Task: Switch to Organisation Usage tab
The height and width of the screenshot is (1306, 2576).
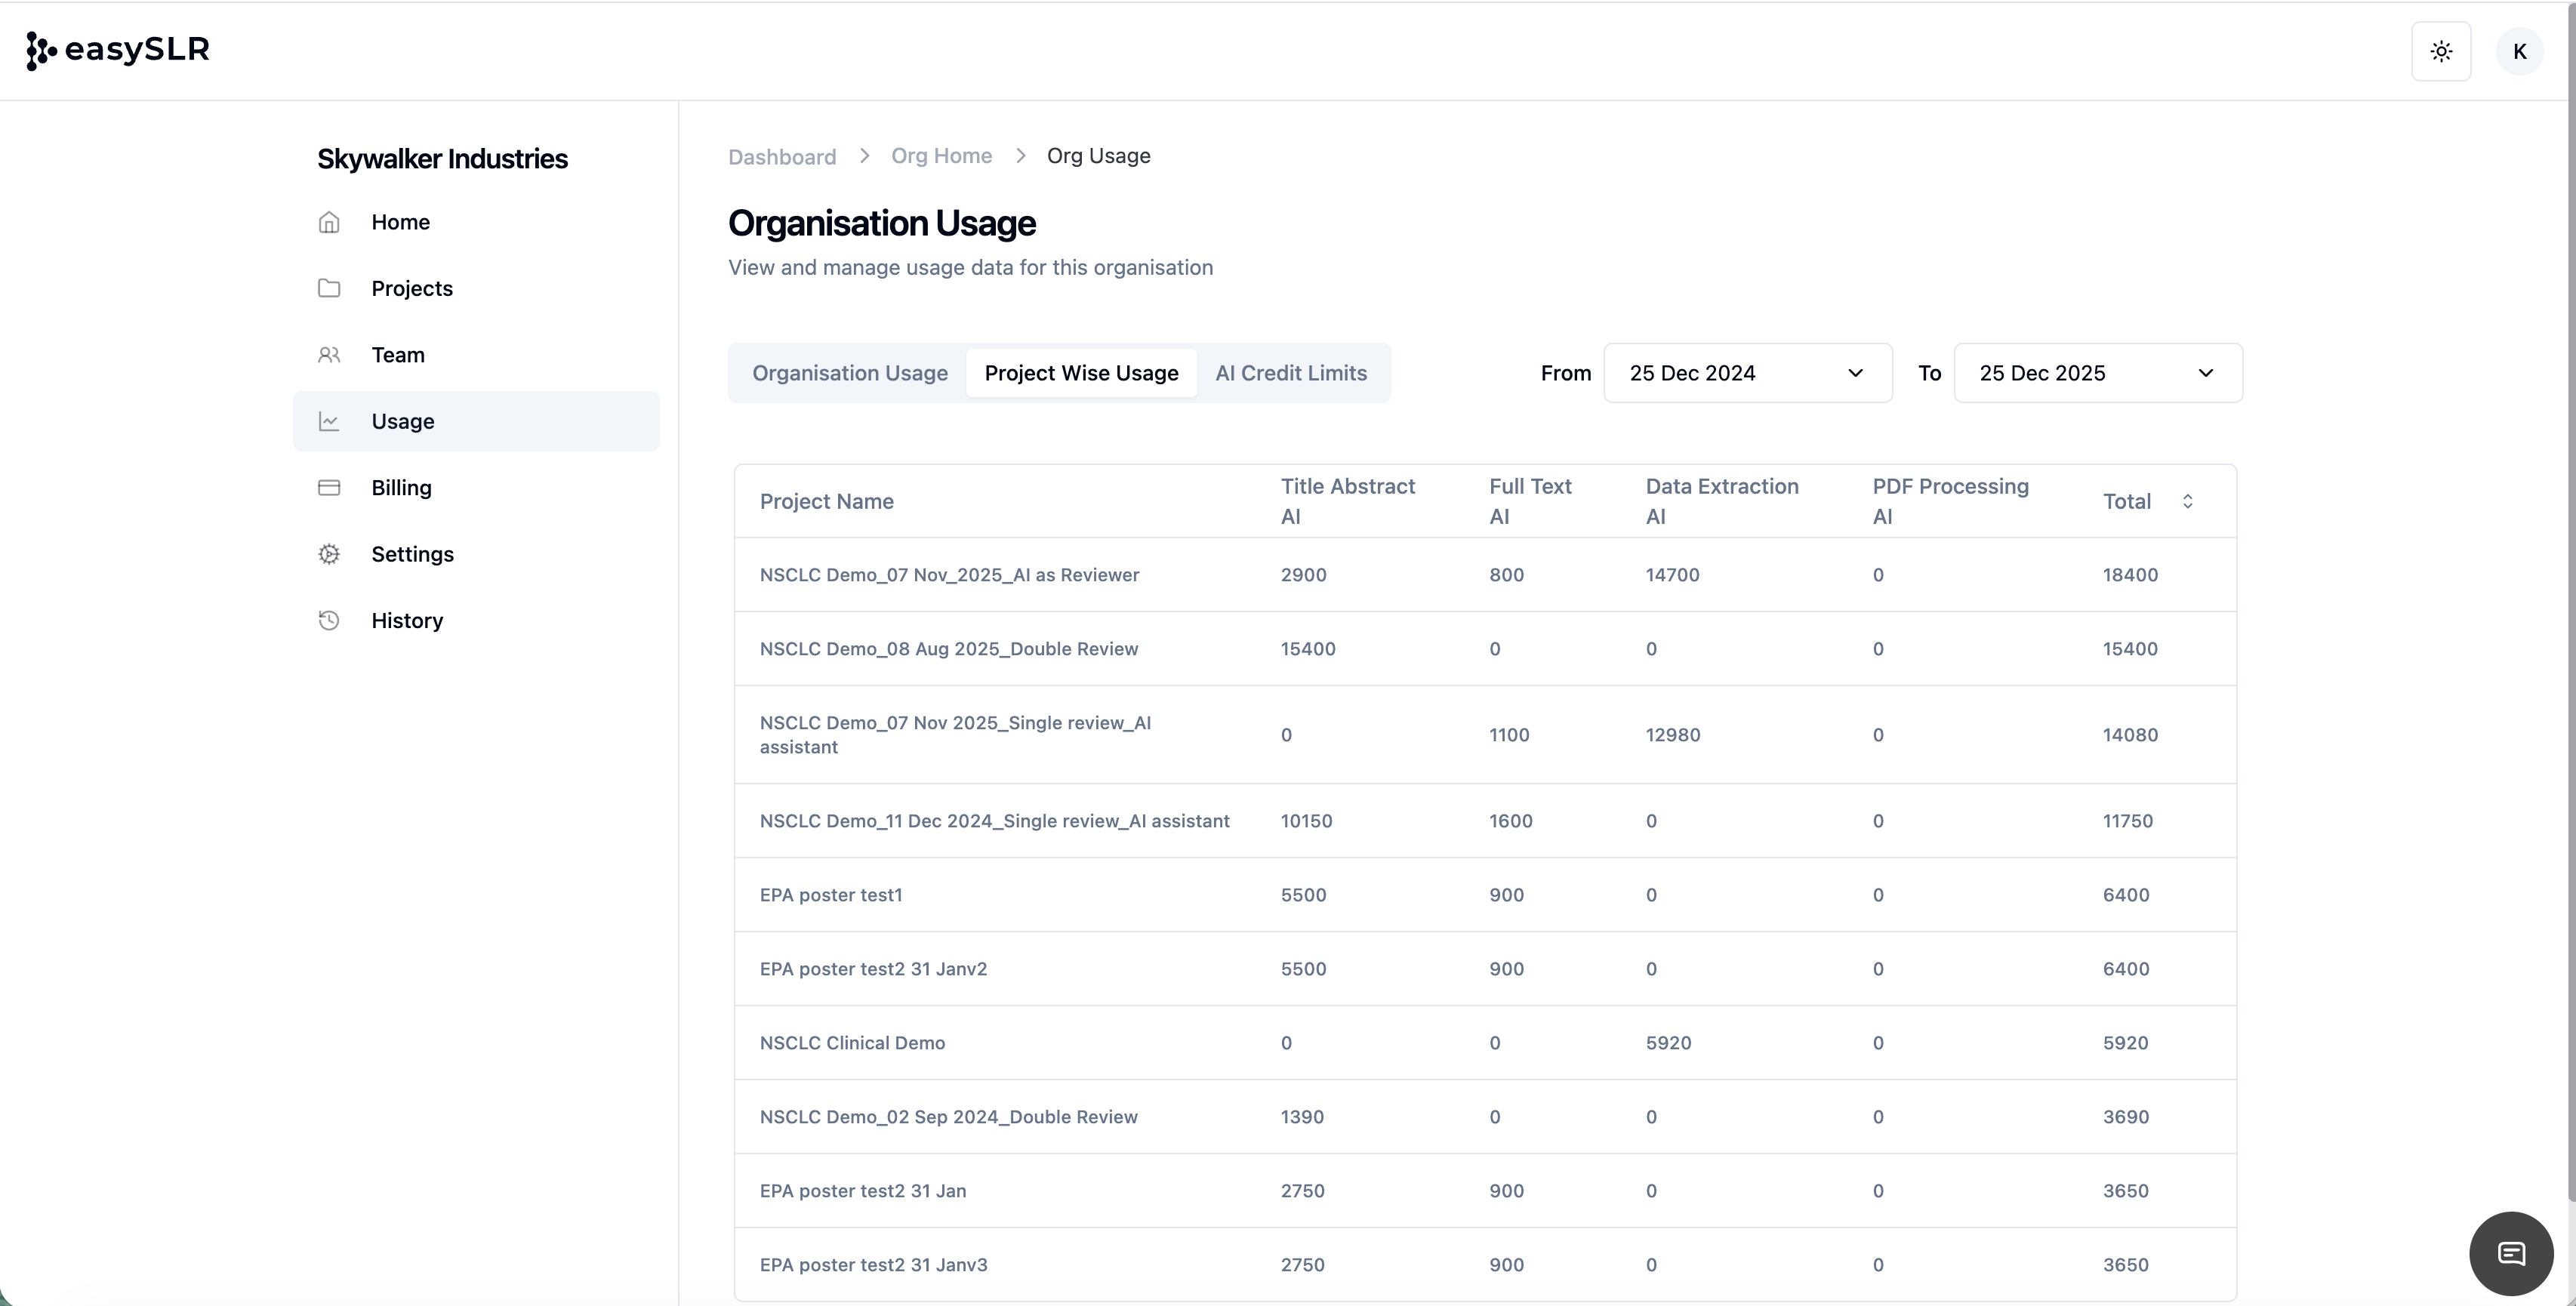Action: coord(849,373)
